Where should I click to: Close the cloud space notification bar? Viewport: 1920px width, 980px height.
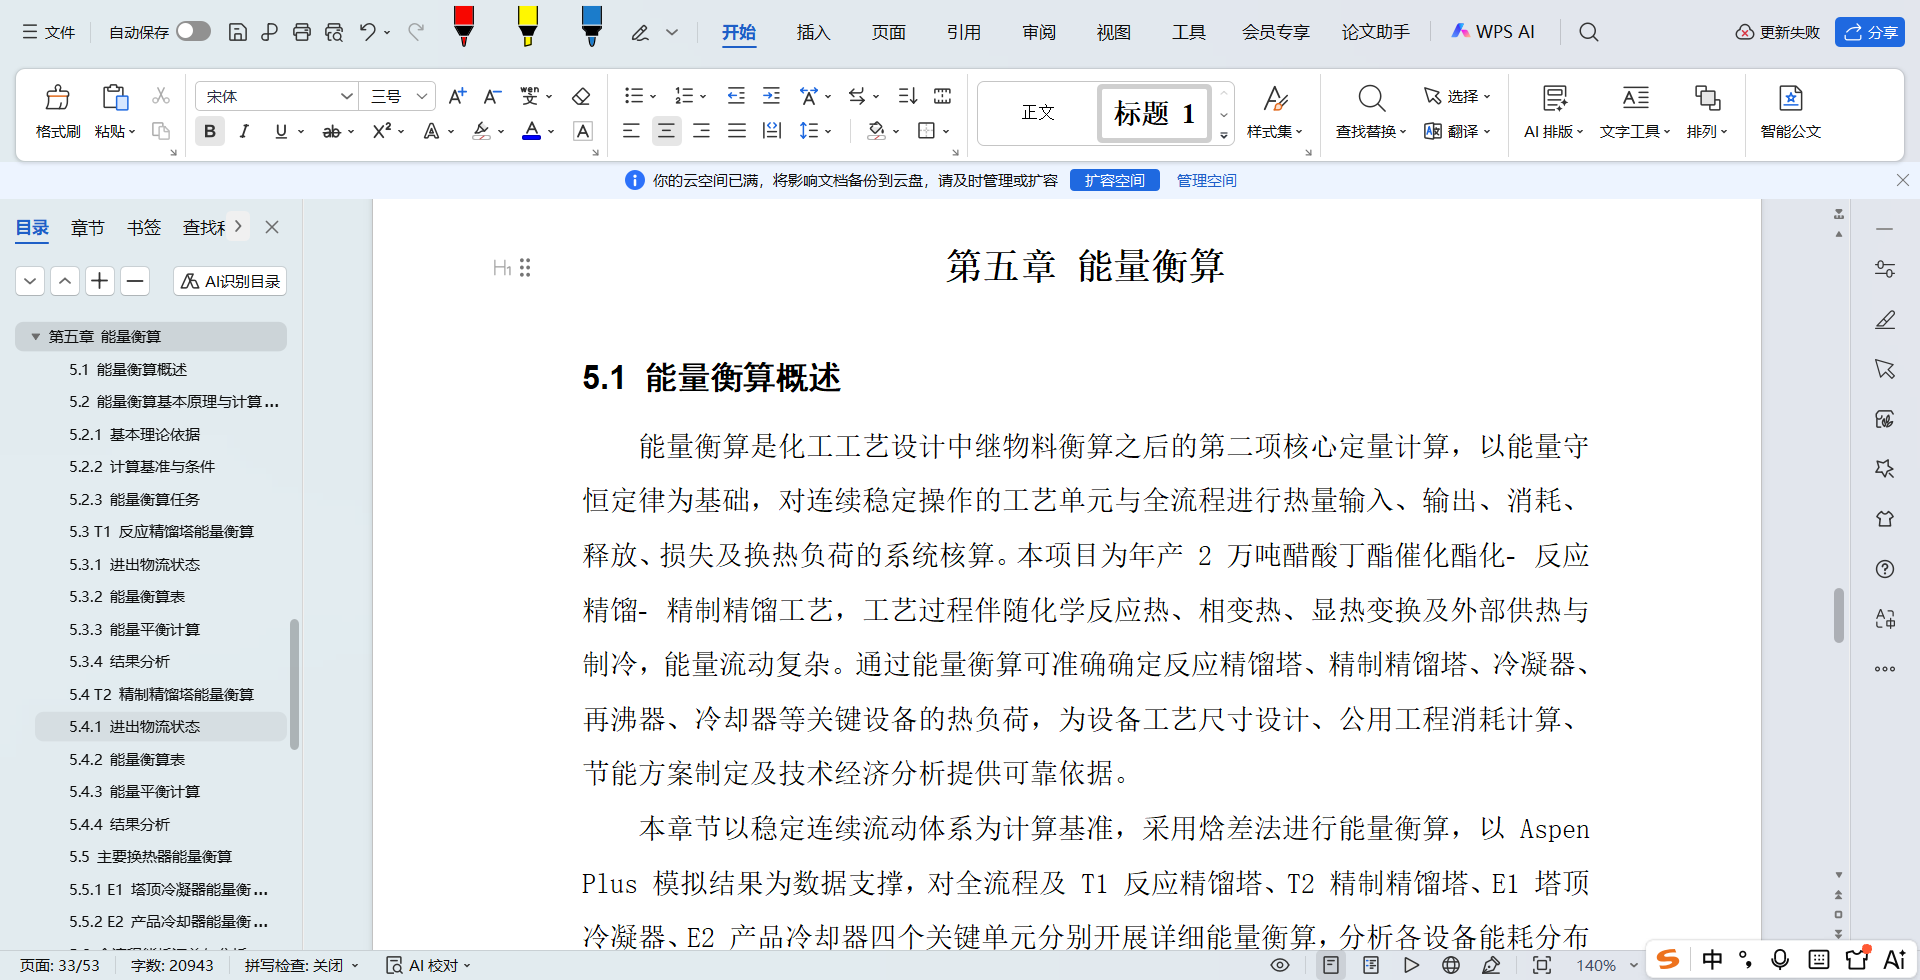click(1902, 180)
